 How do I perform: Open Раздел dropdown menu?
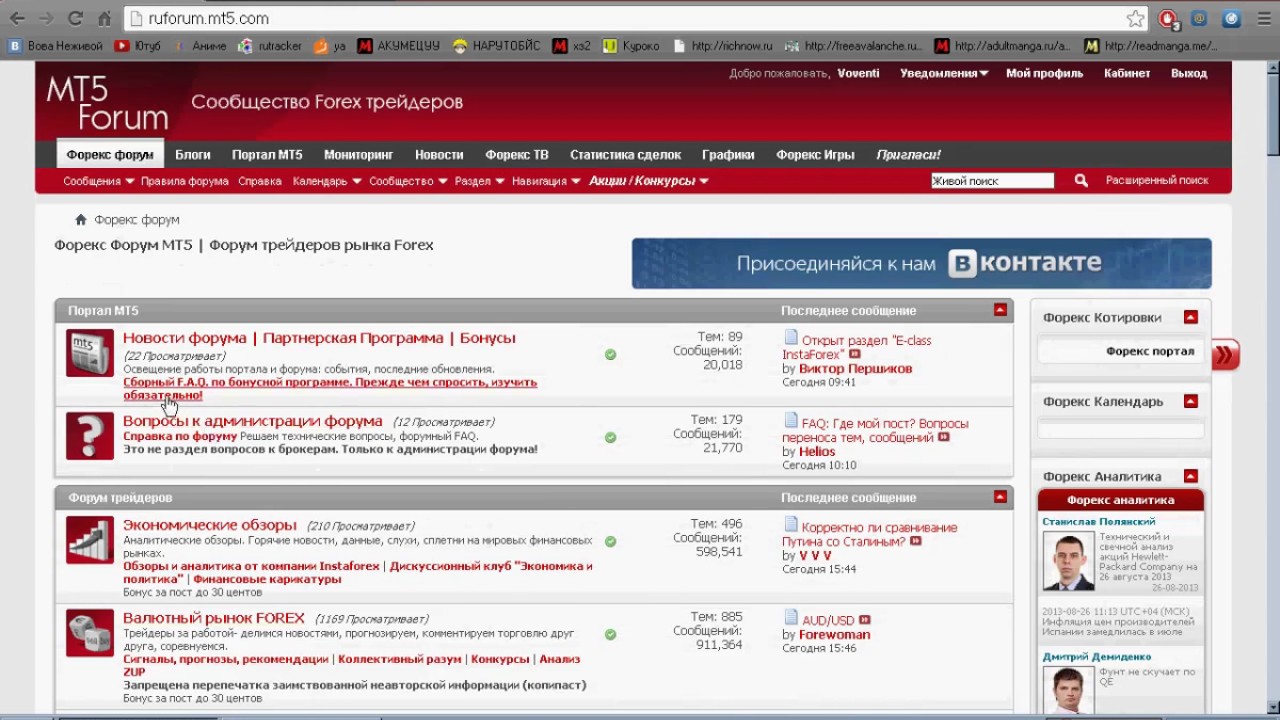pos(479,181)
